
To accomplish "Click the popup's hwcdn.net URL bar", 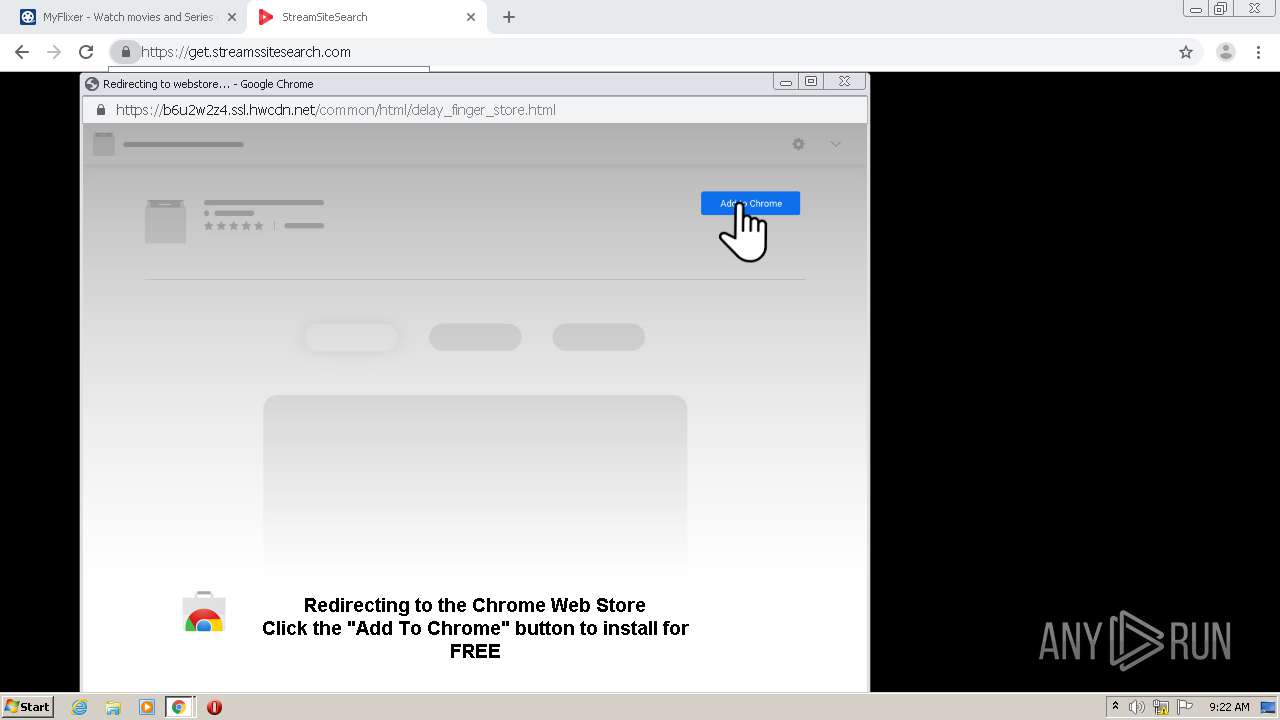I will (475, 110).
